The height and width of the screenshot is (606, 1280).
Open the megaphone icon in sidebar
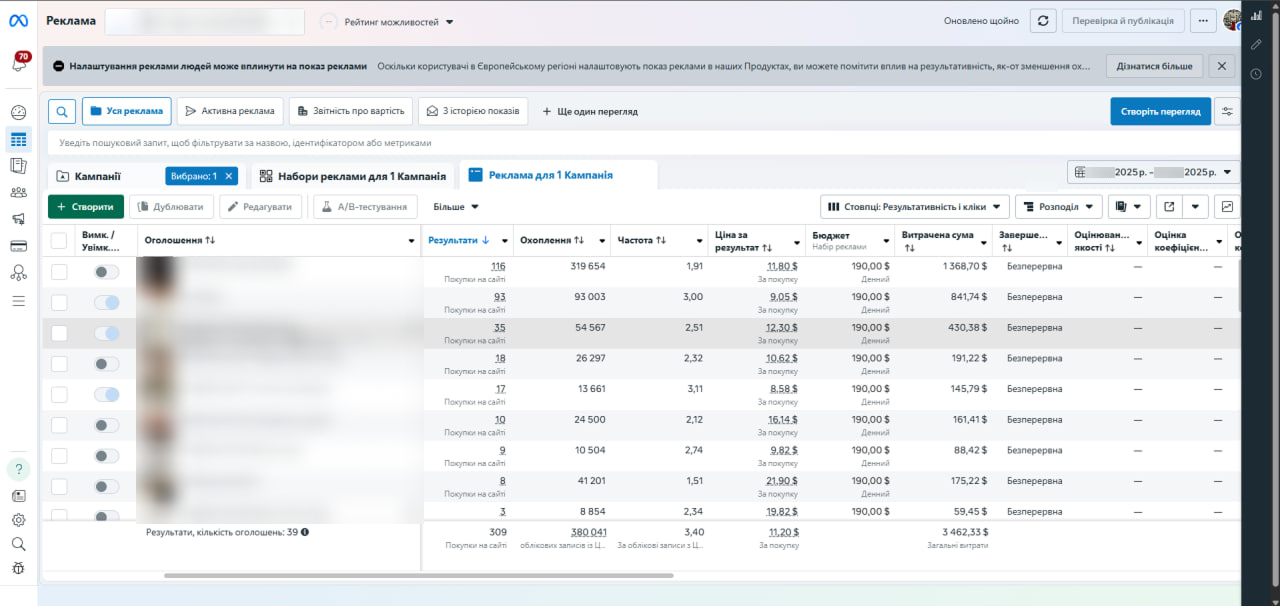[18, 219]
